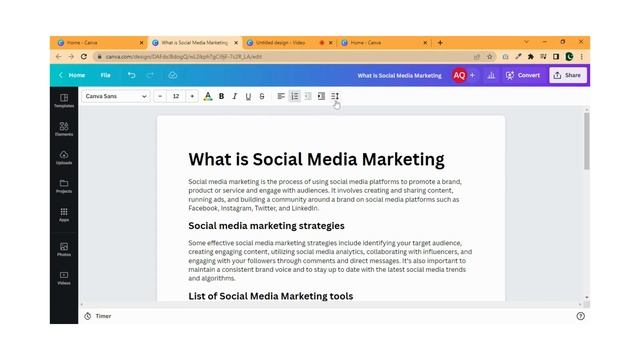Toggle underline formatting
This screenshot has width=640, height=360.
tap(248, 96)
